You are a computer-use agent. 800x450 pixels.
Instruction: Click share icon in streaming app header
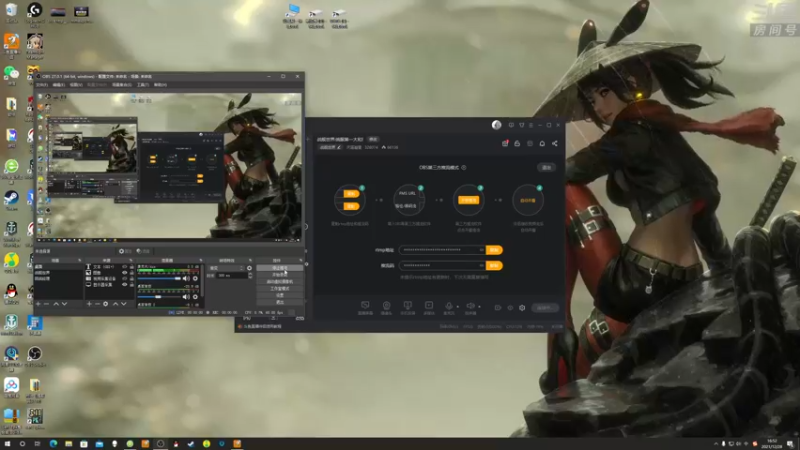tap(555, 143)
